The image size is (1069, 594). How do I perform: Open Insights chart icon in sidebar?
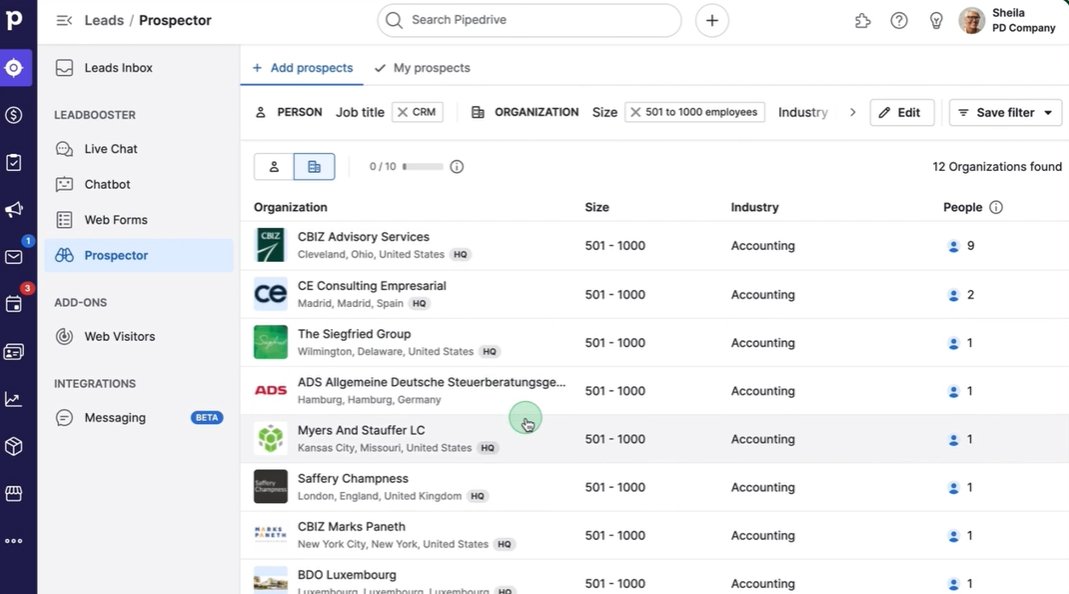tap(14, 399)
